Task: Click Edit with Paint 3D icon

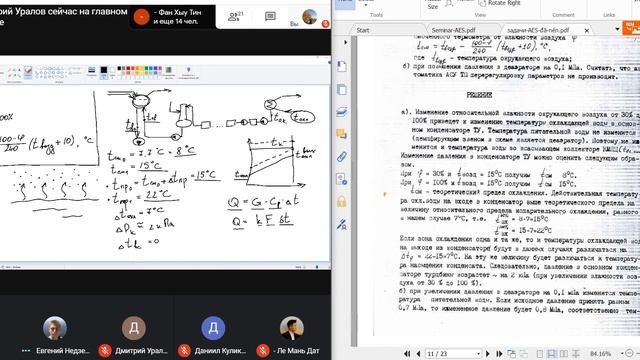Action: 188,72
